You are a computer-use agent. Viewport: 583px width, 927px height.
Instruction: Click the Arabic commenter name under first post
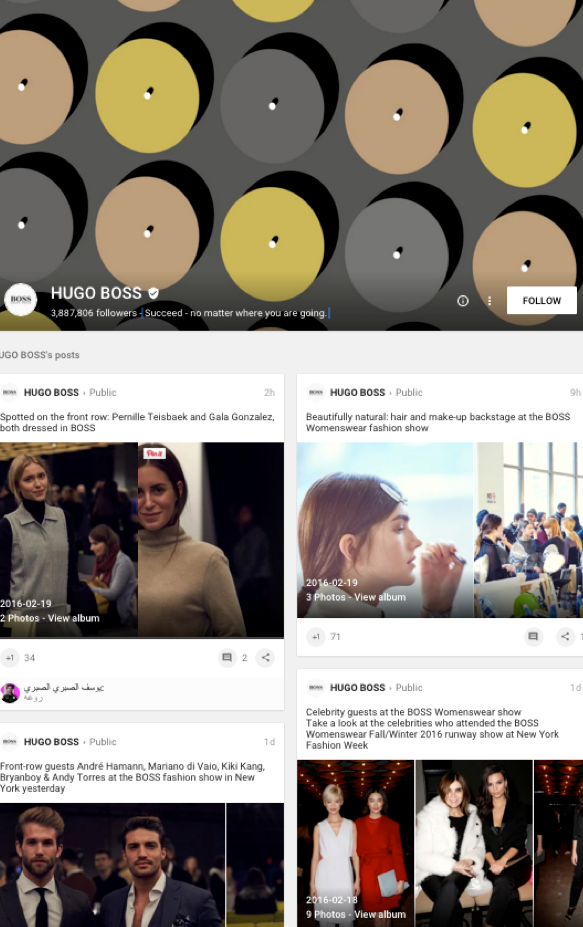64,687
